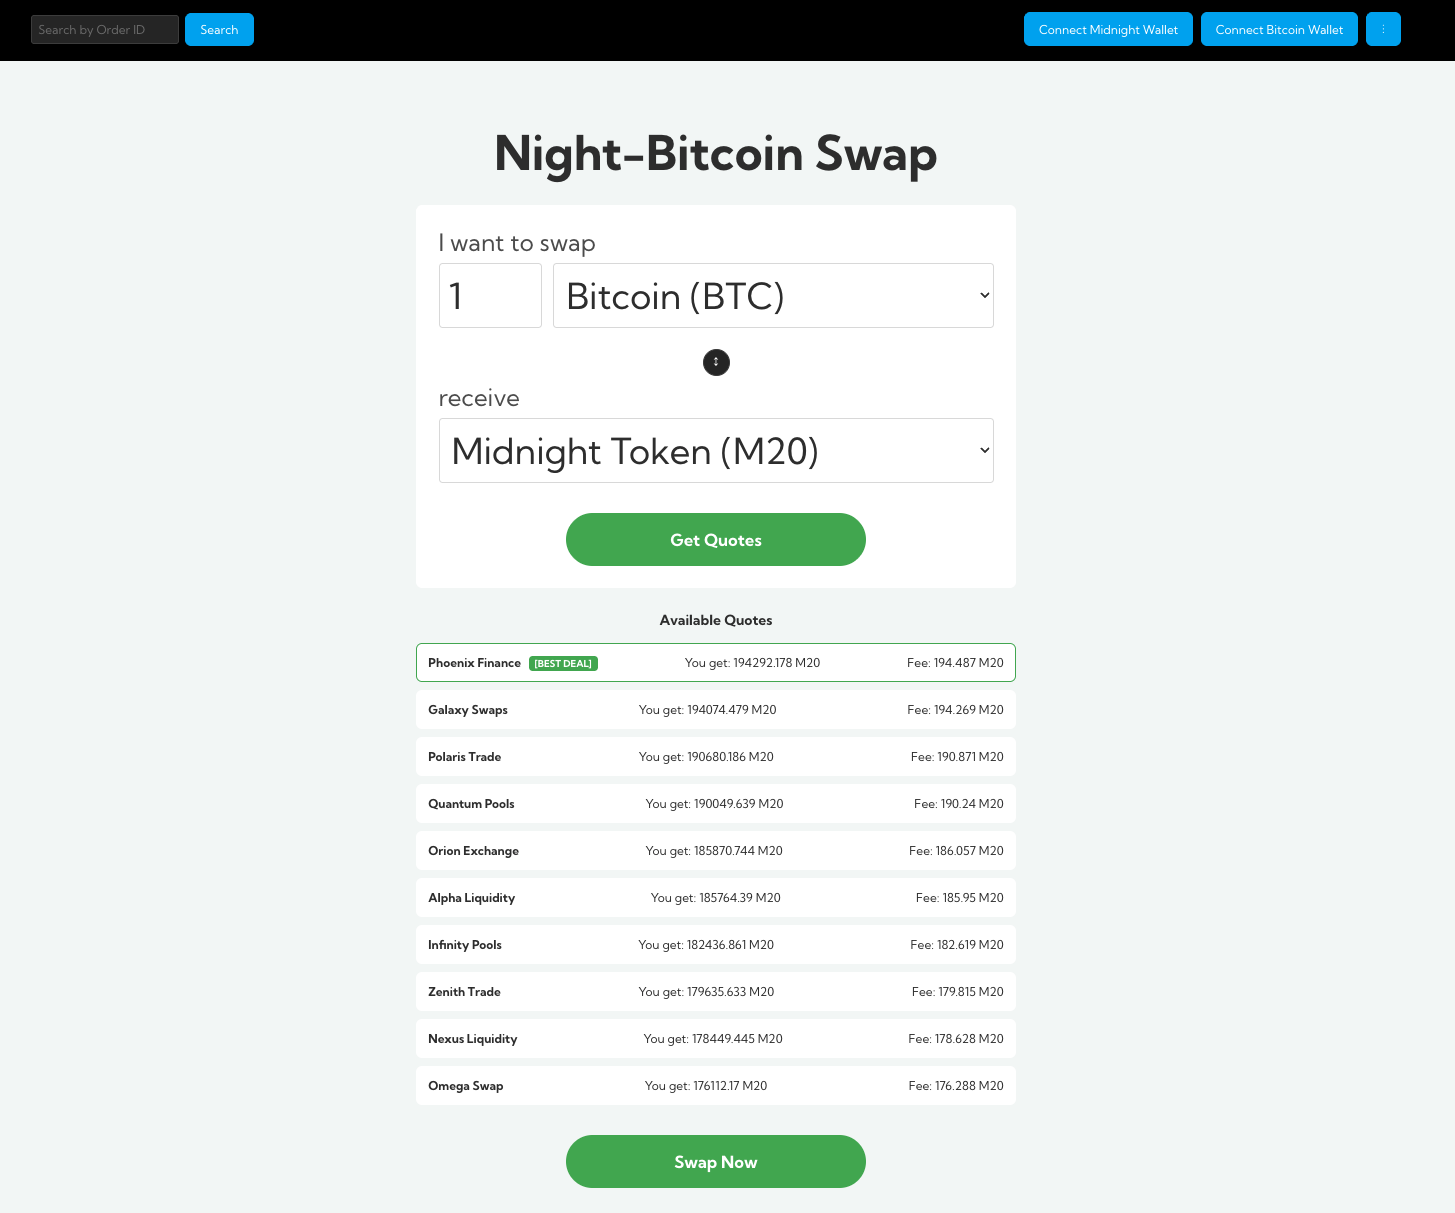The height and width of the screenshot is (1213, 1455).
Task: Click the swap amount input field
Action: point(490,295)
